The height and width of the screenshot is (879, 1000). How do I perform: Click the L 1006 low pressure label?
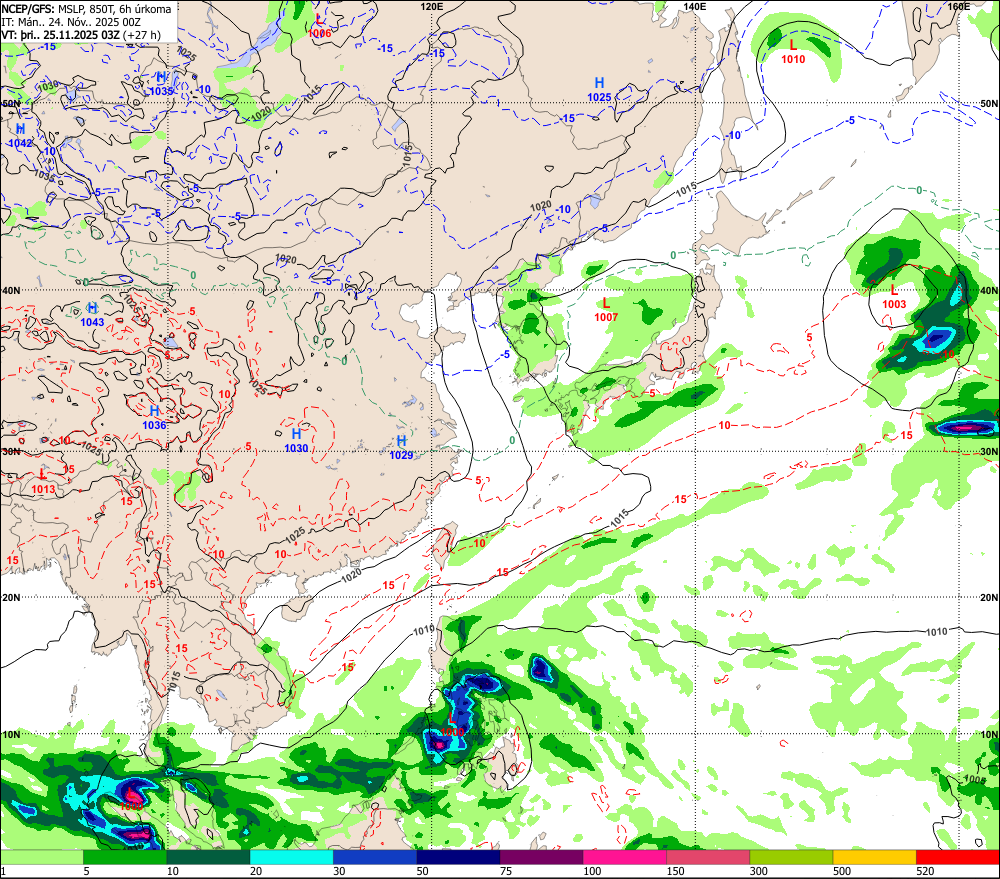pyautogui.click(x=320, y=26)
